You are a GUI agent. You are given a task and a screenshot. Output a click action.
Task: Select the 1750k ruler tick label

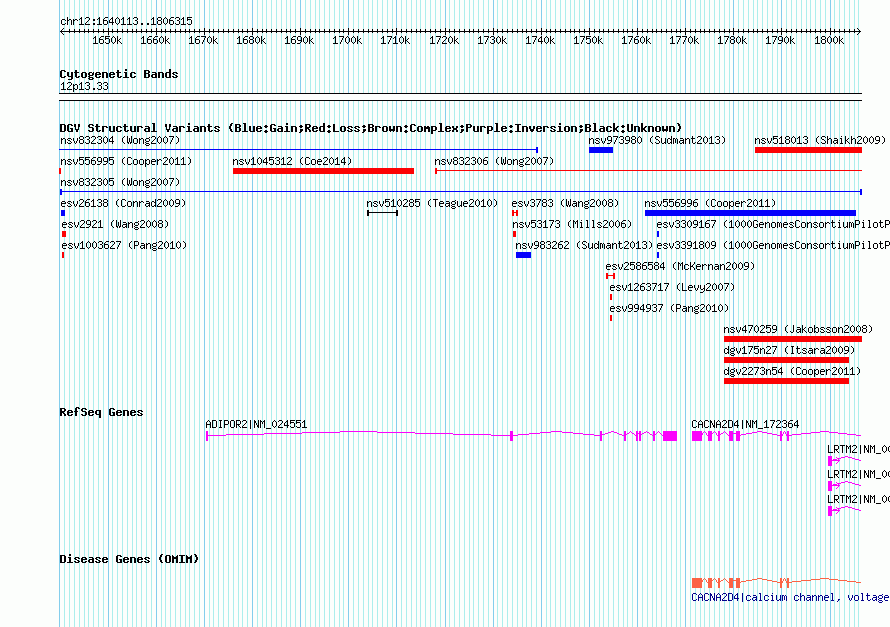click(x=587, y=40)
